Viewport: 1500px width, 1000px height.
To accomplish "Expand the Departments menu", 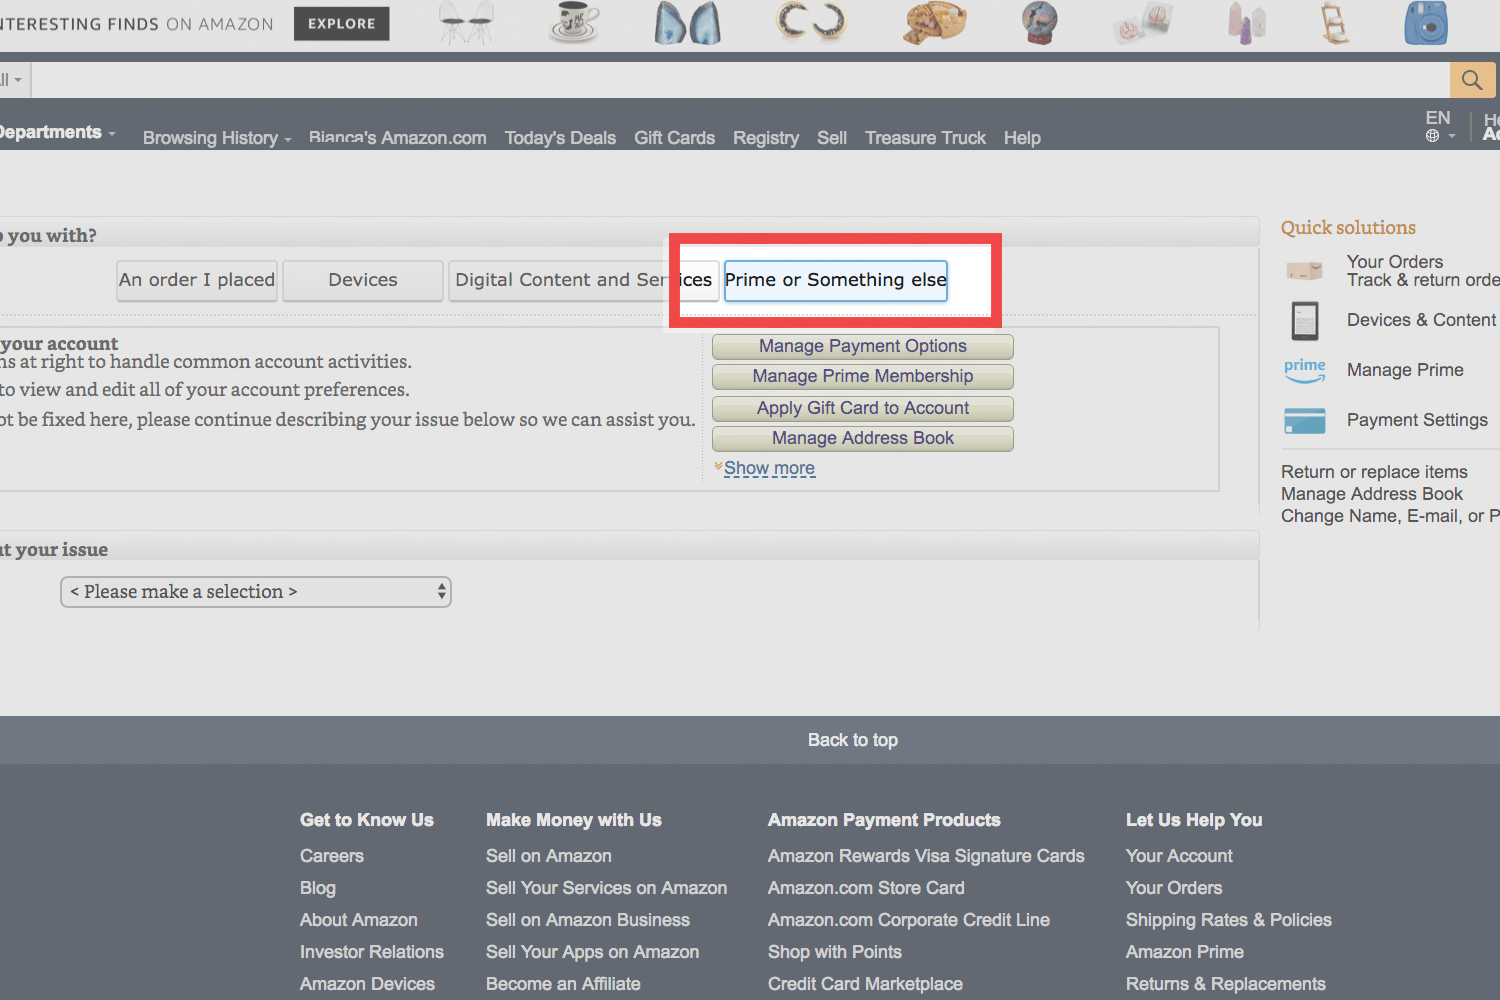I will pos(55,132).
